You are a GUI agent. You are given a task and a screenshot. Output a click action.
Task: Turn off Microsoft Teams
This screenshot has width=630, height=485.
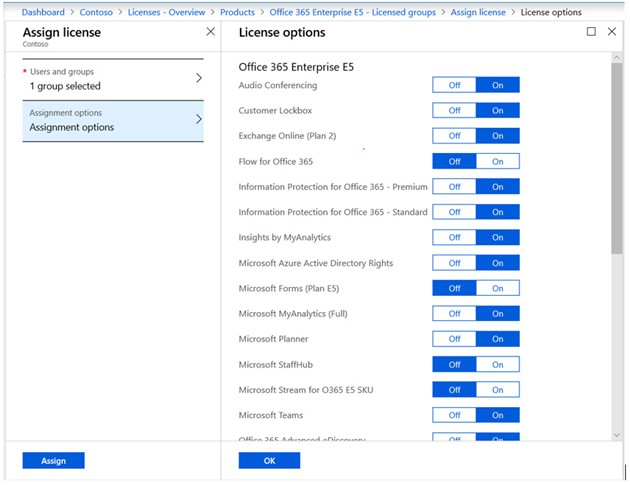coord(454,415)
